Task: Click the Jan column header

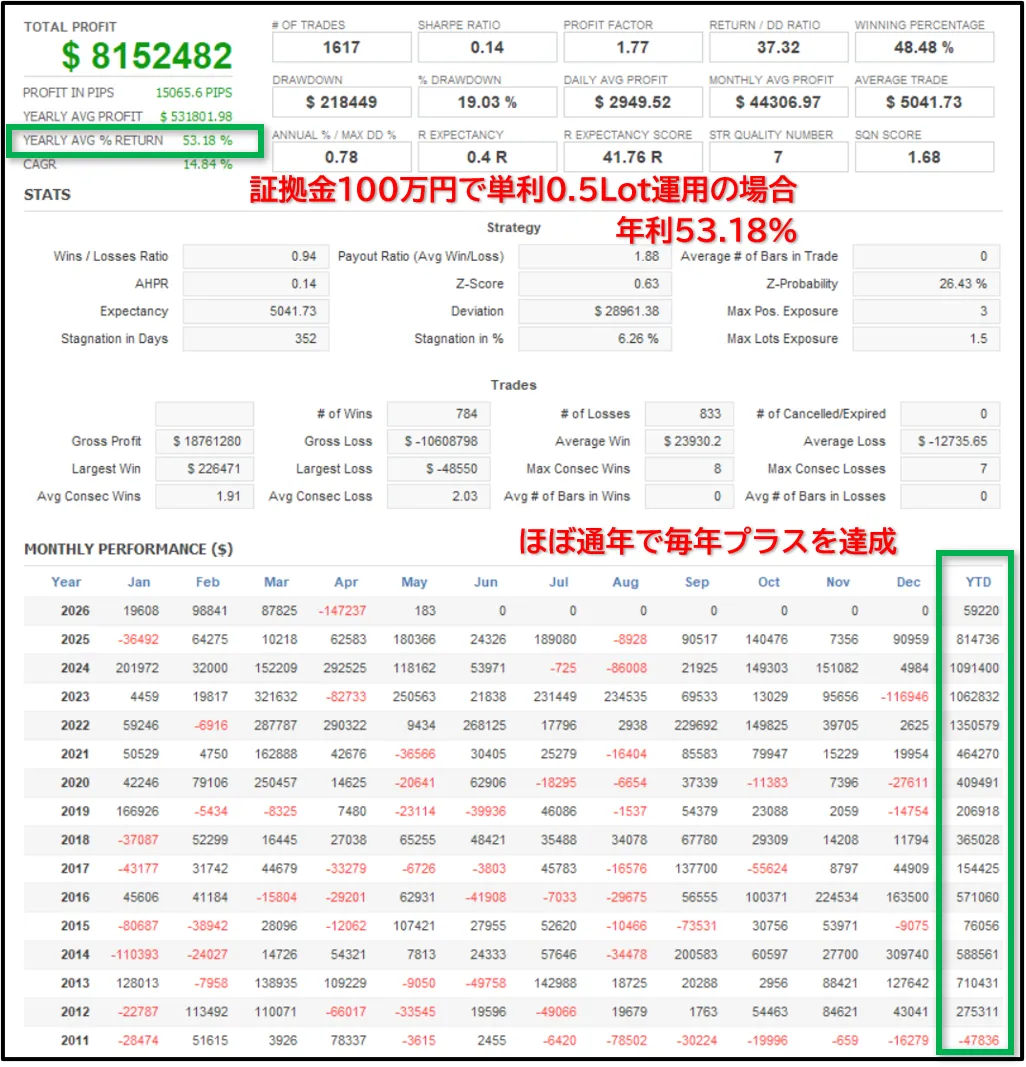Action: [x=139, y=582]
